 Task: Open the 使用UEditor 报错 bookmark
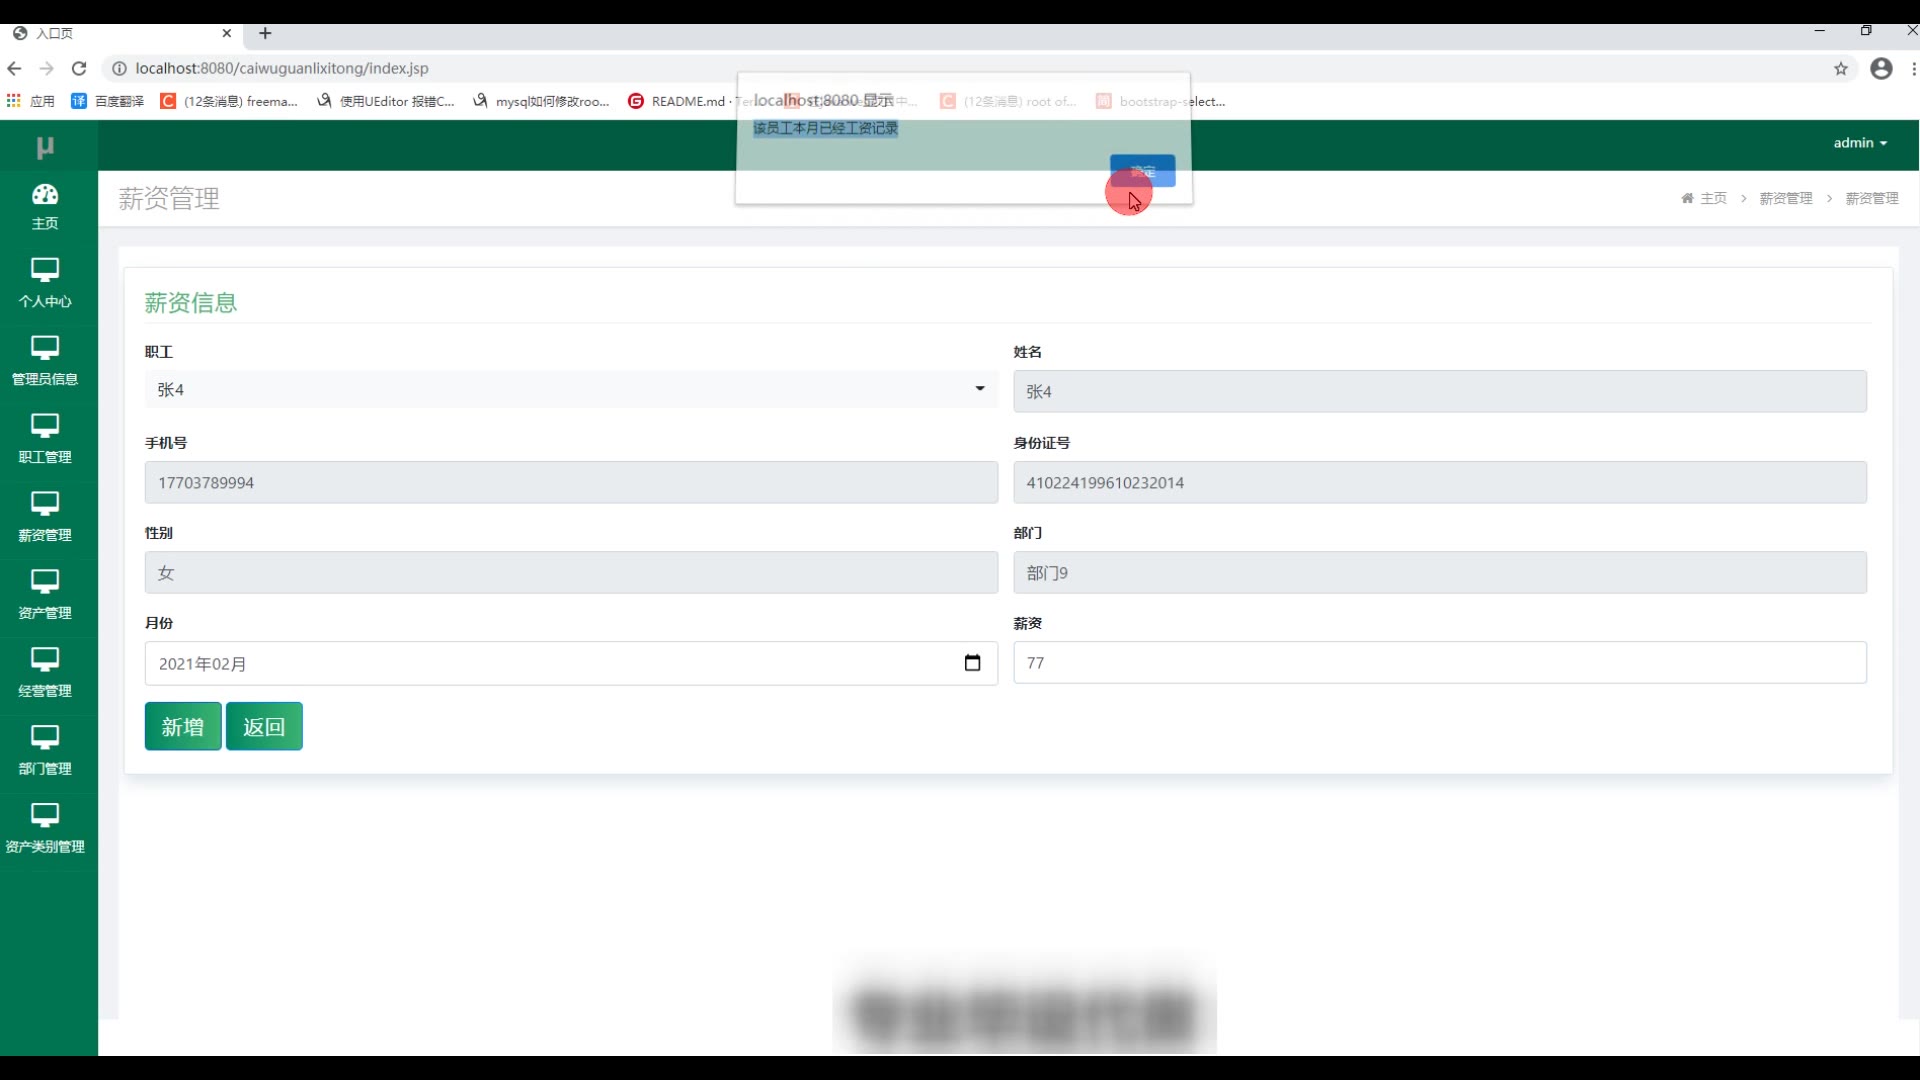(386, 101)
